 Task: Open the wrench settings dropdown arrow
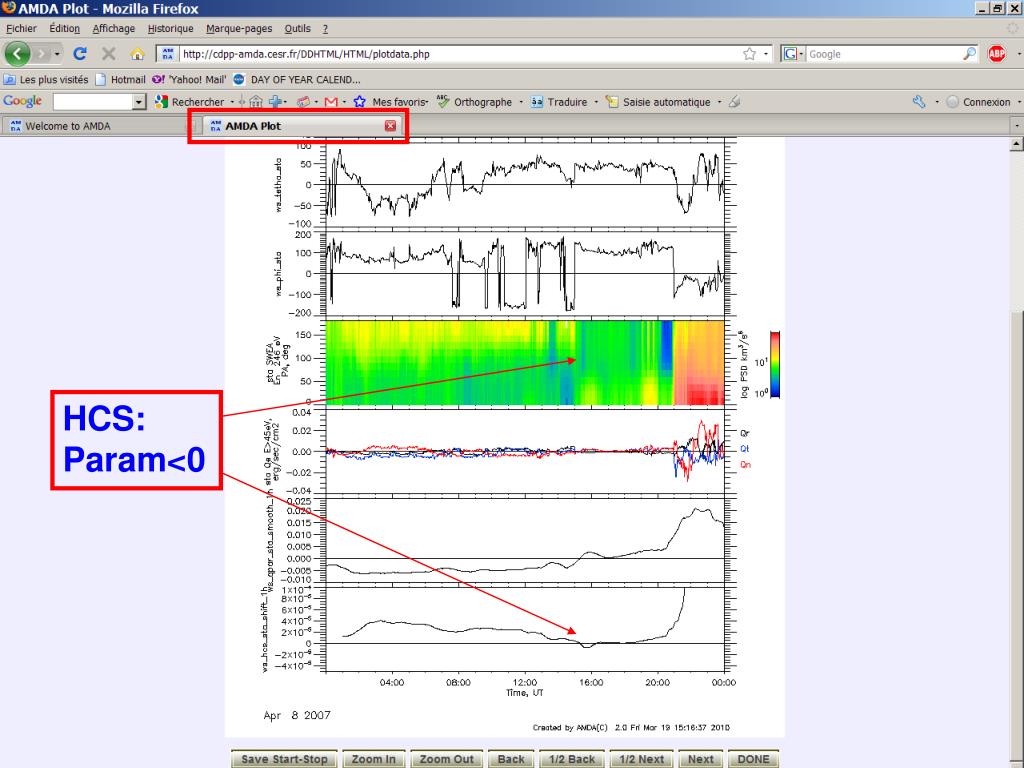(936, 102)
